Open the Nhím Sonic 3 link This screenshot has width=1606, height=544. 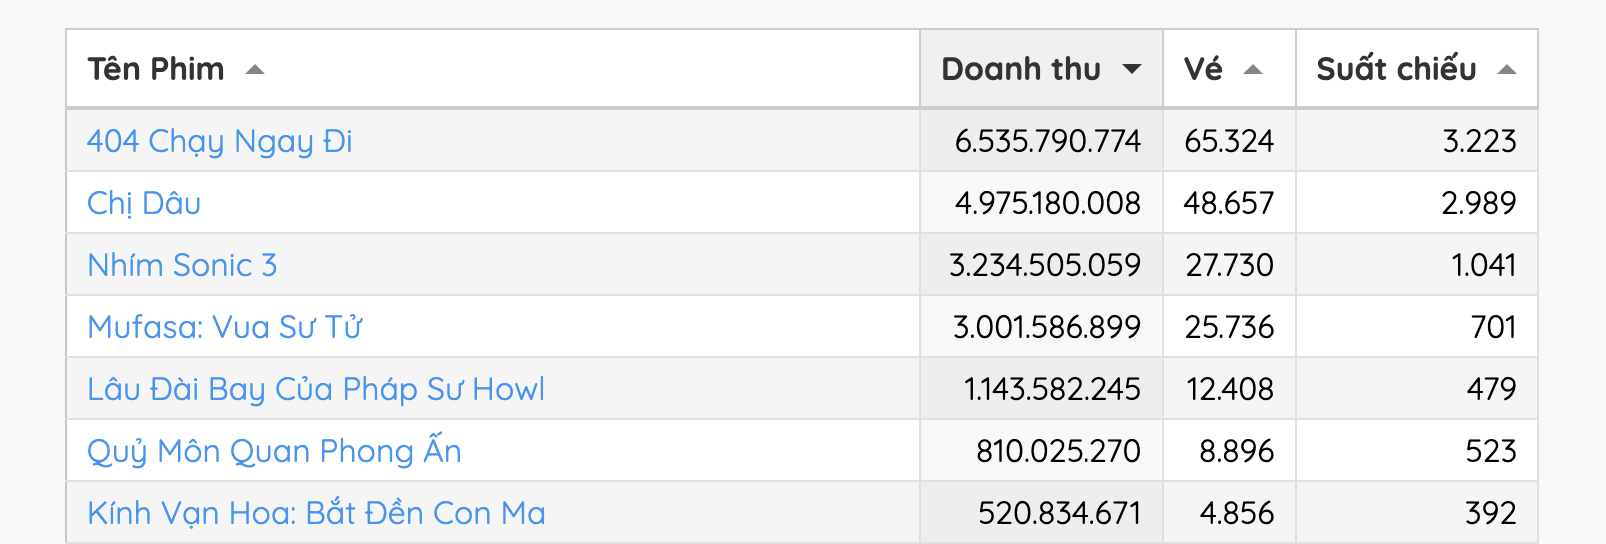point(182,265)
